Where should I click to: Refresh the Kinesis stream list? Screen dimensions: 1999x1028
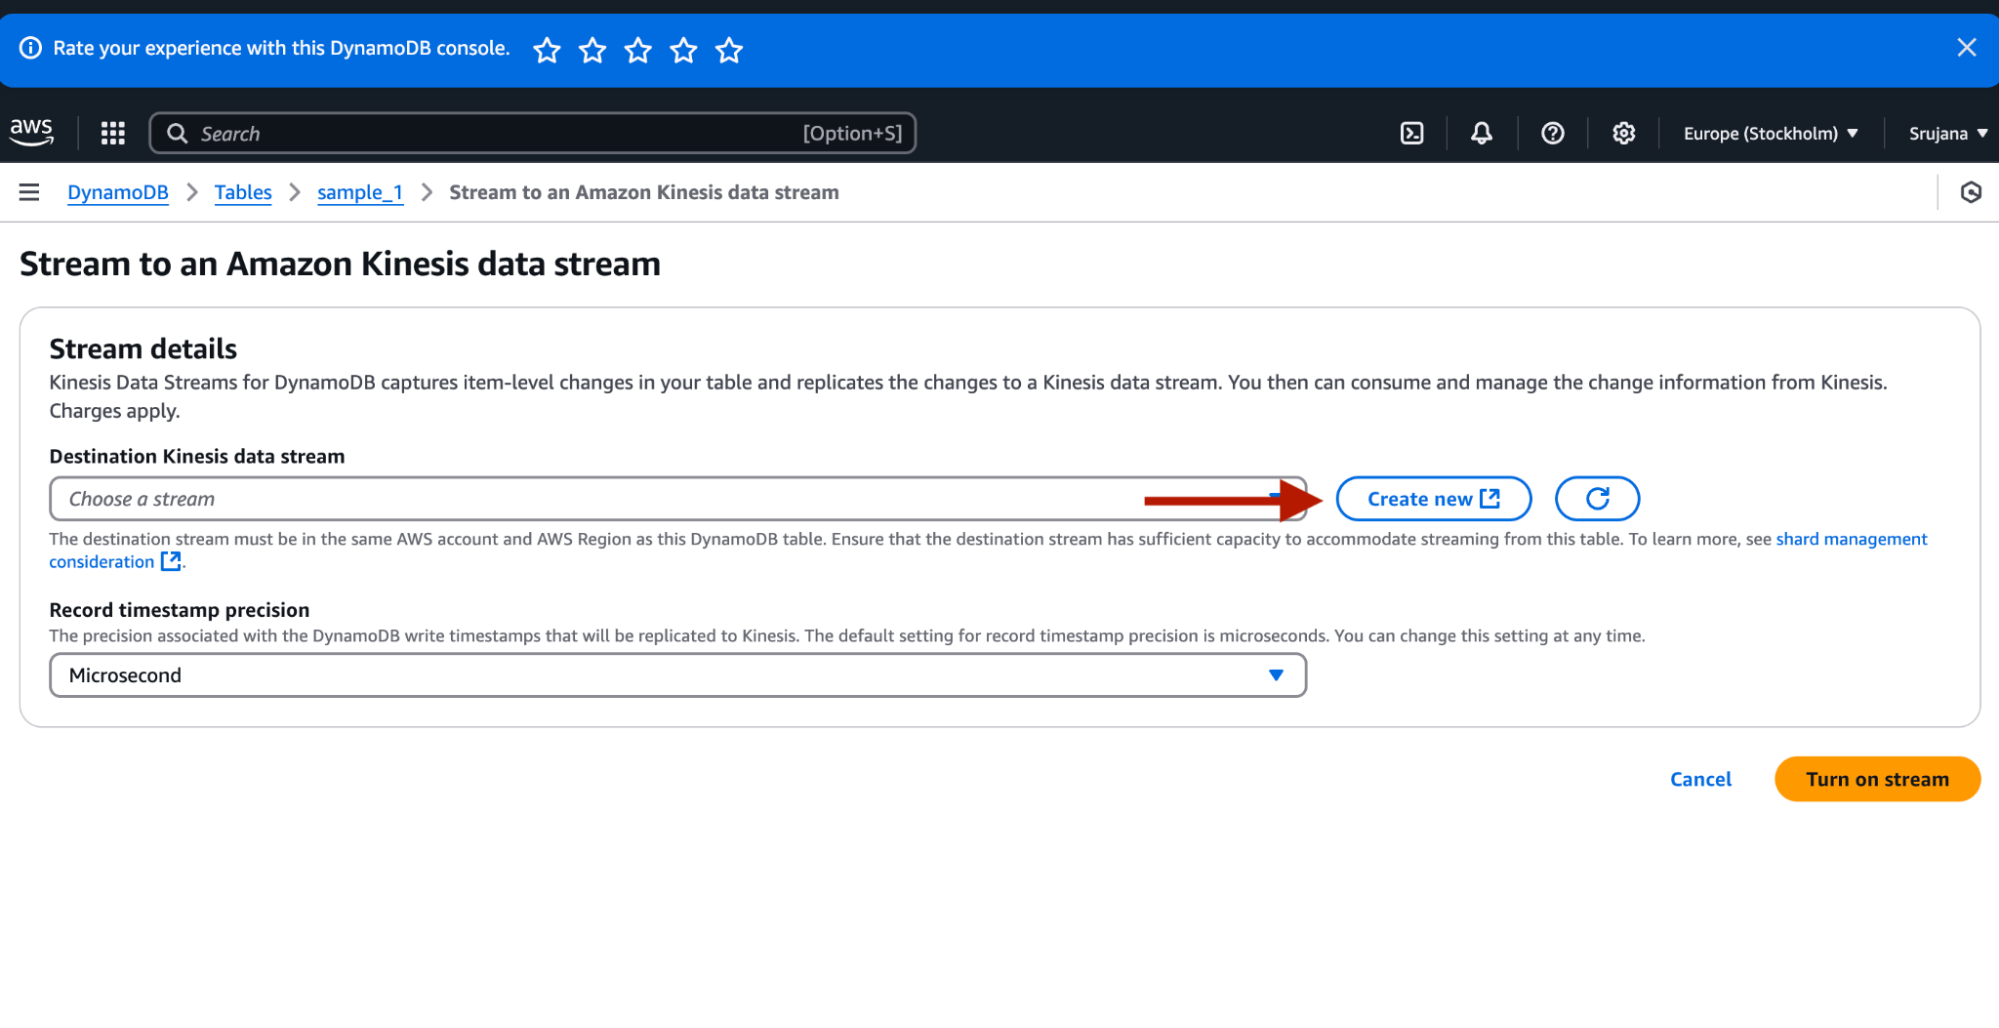click(1597, 499)
